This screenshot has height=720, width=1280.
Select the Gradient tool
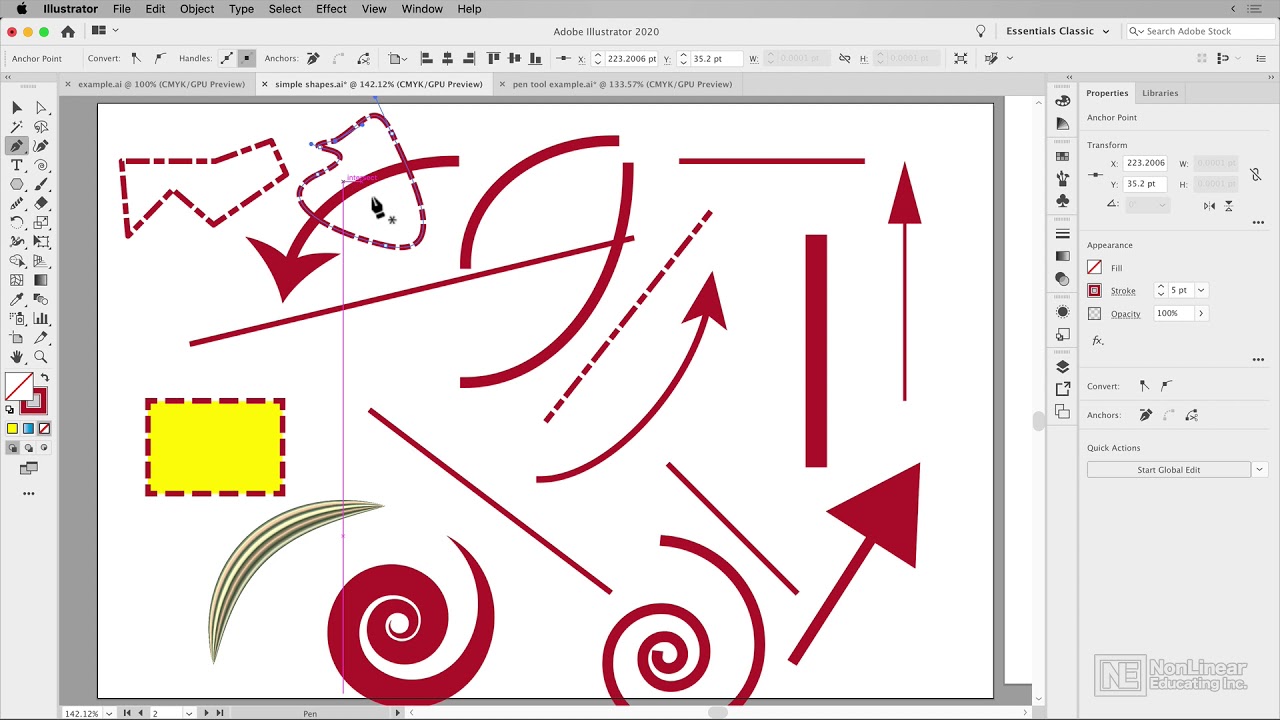pos(41,280)
